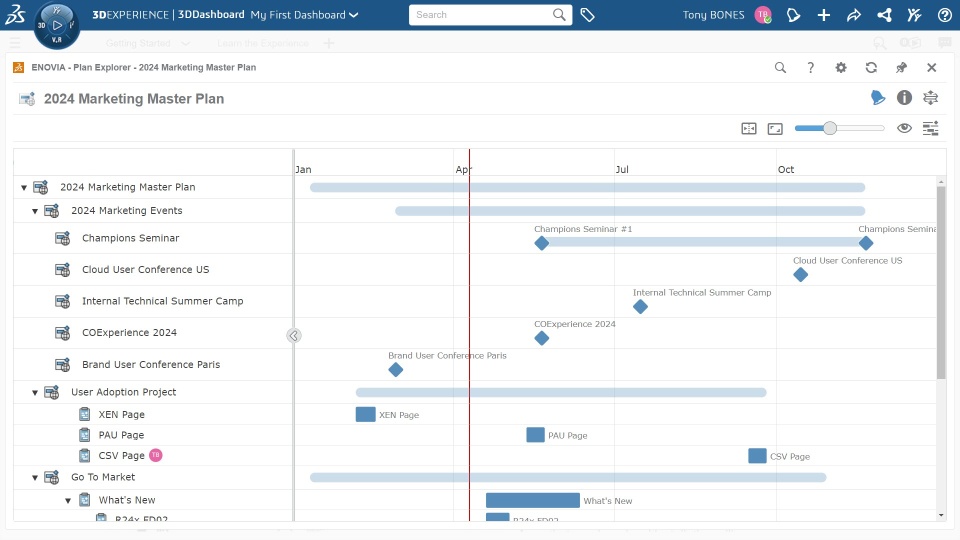Click the CSV Page task bar

click(757, 456)
